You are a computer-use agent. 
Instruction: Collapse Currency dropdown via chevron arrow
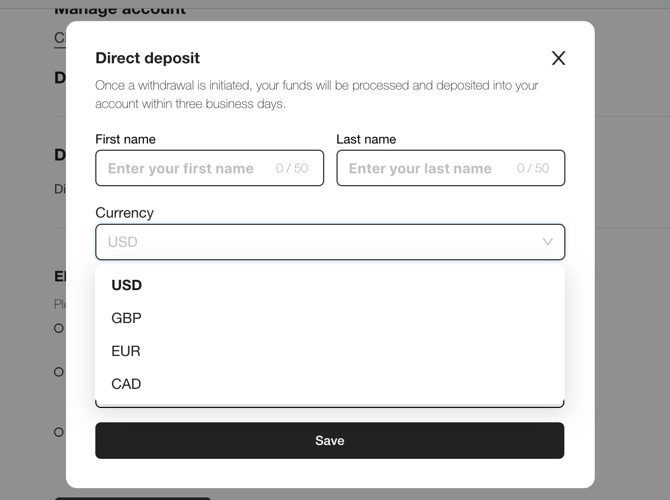tap(547, 242)
